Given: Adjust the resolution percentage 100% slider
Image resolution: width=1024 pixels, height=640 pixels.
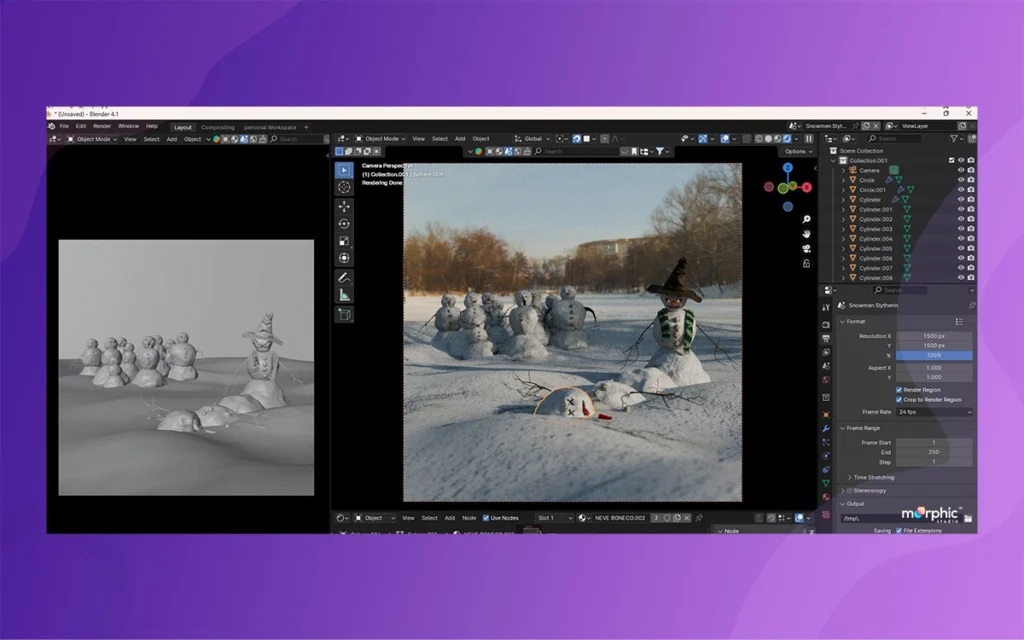Looking at the screenshot, I should (x=934, y=355).
